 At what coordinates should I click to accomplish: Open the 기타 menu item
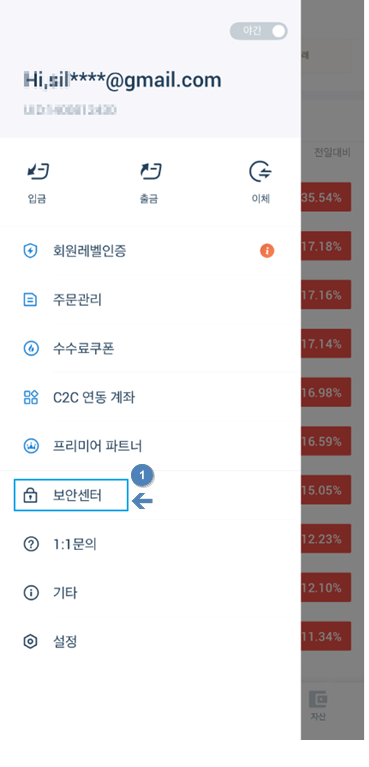(150, 593)
